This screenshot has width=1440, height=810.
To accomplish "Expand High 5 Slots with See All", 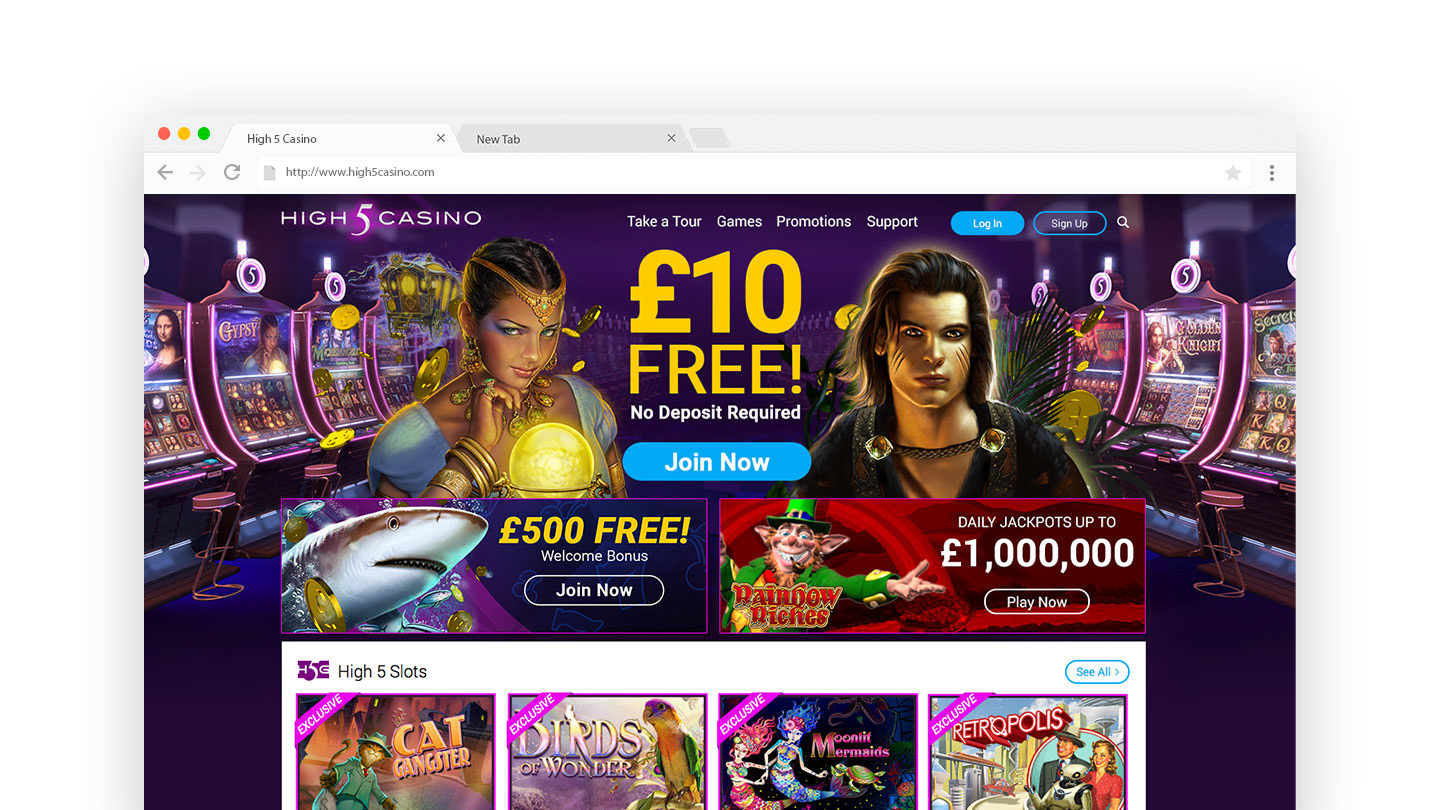I will point(1097,672).
